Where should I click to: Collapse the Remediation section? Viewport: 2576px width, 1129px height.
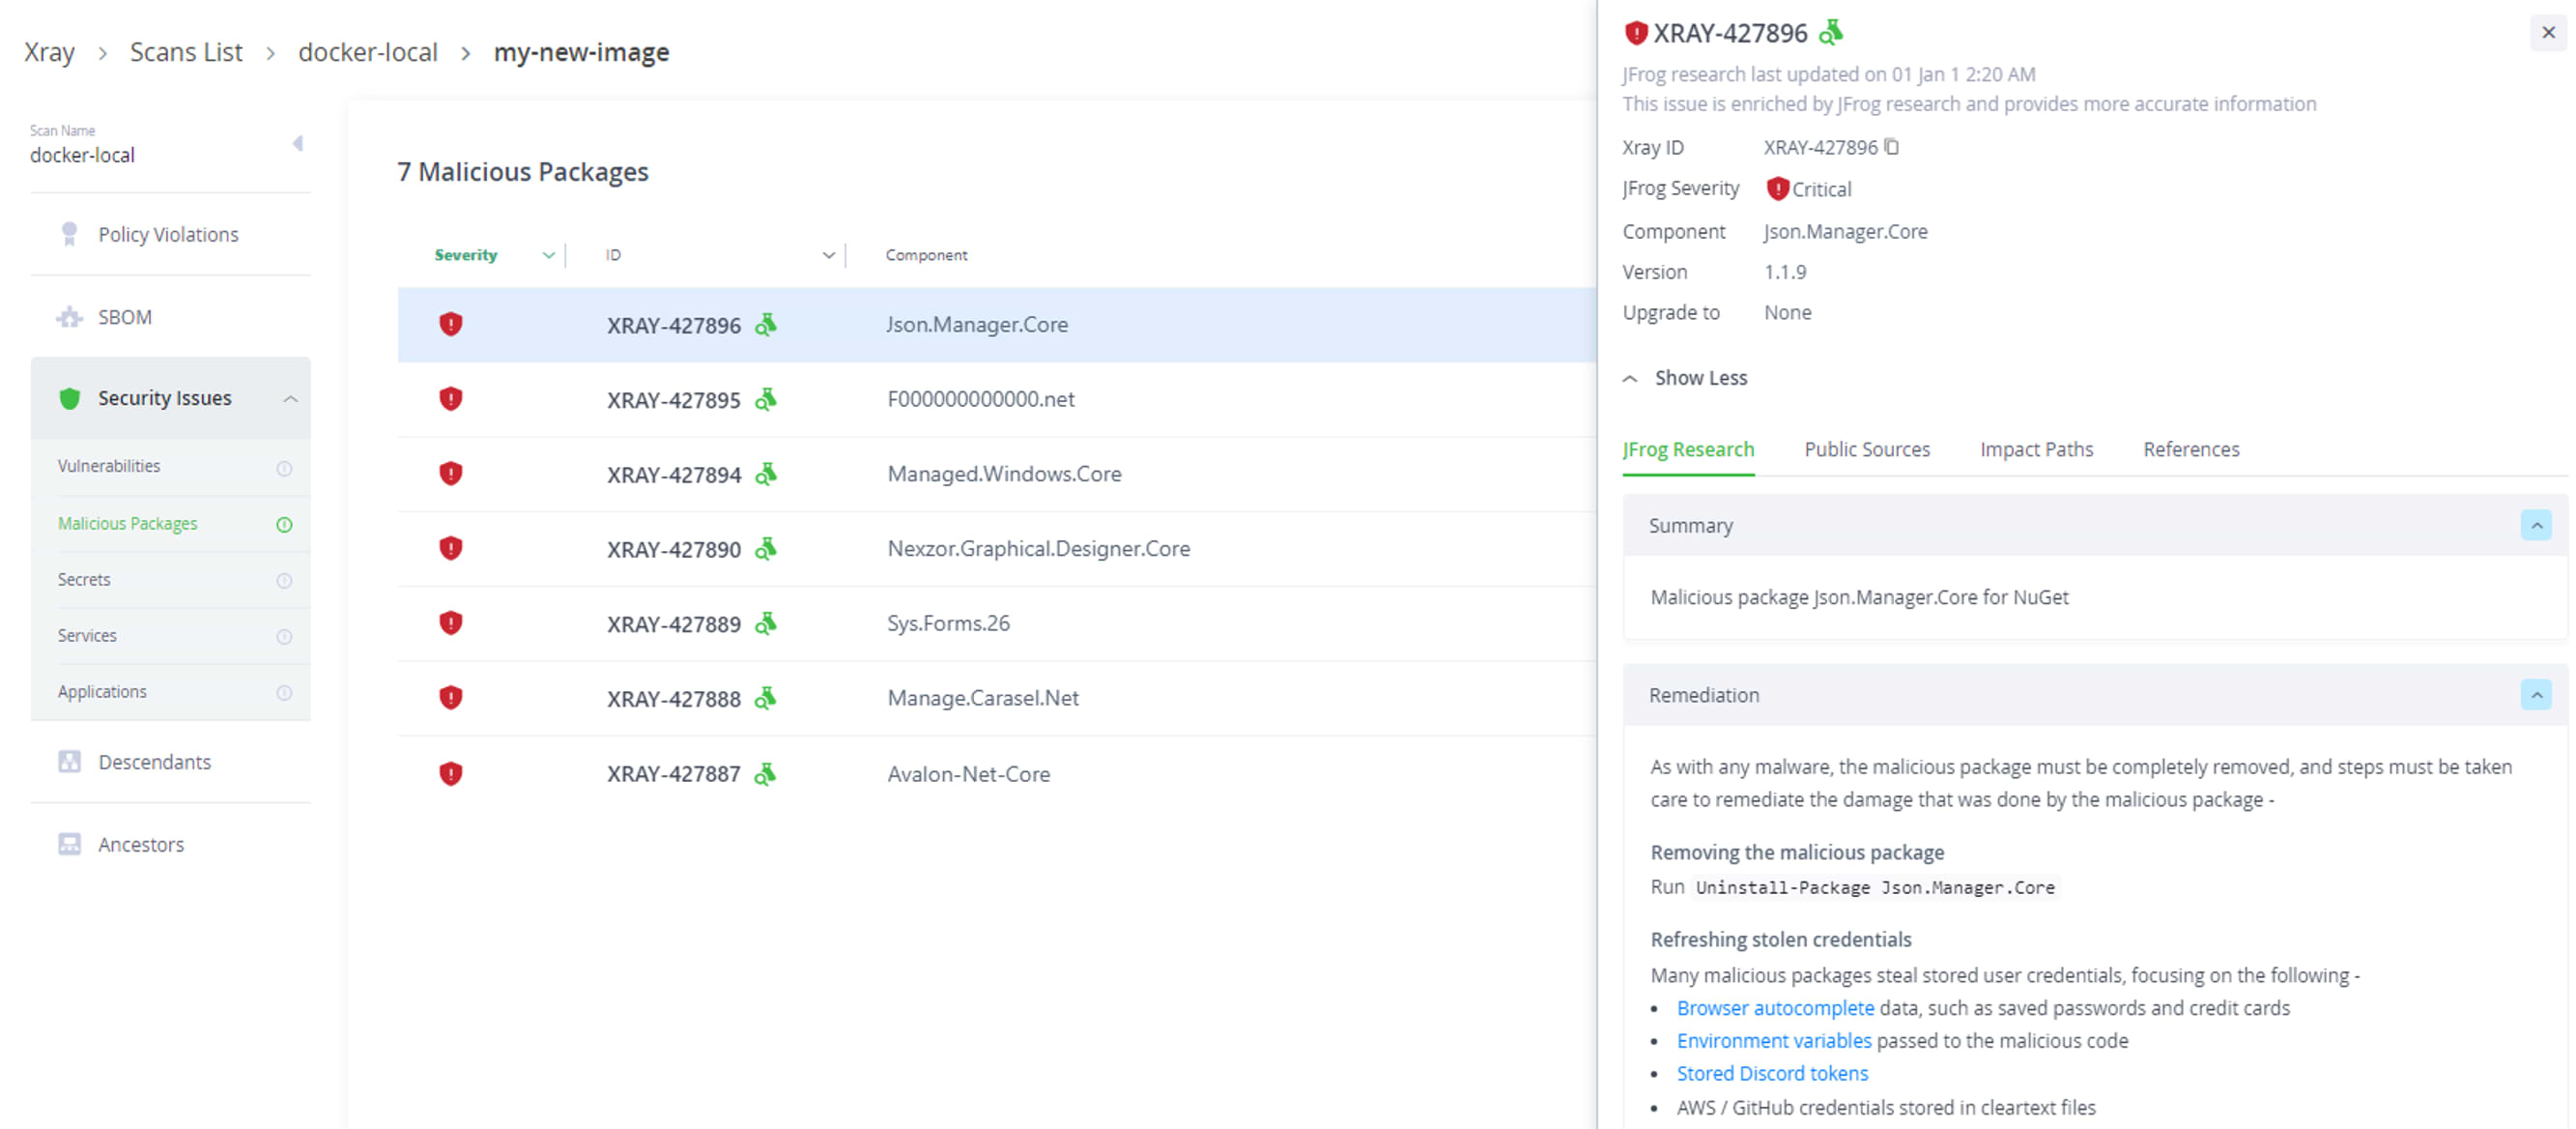[2536, 695]
